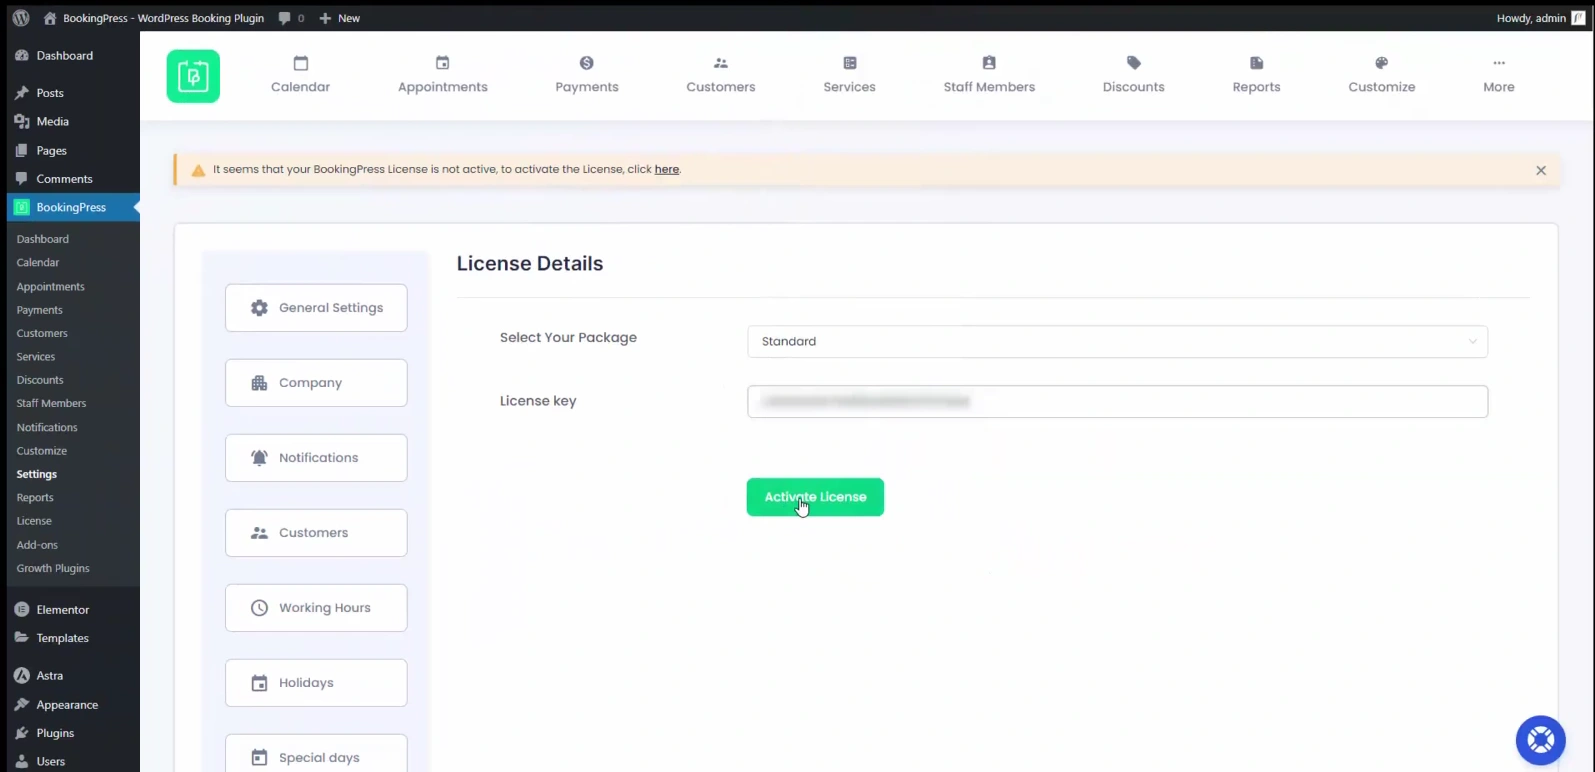Follow the 'here' link in the license warning
Screen dimensions: 1595x772
[x=666, y=169]
